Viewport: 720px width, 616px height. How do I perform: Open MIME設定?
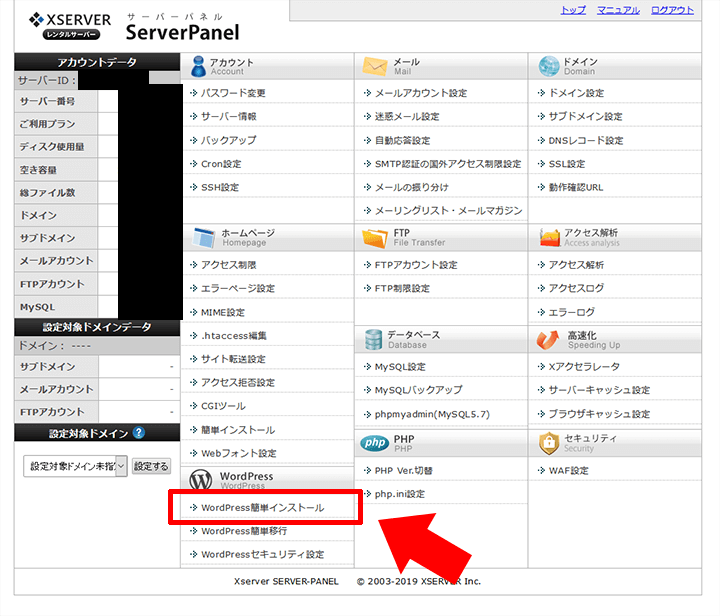tap(223, 312)
